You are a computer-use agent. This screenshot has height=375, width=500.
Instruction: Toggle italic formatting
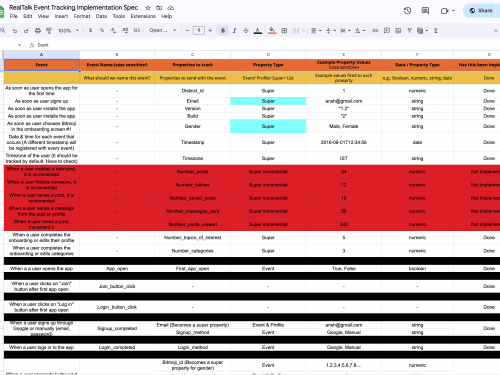pos(234,31)
